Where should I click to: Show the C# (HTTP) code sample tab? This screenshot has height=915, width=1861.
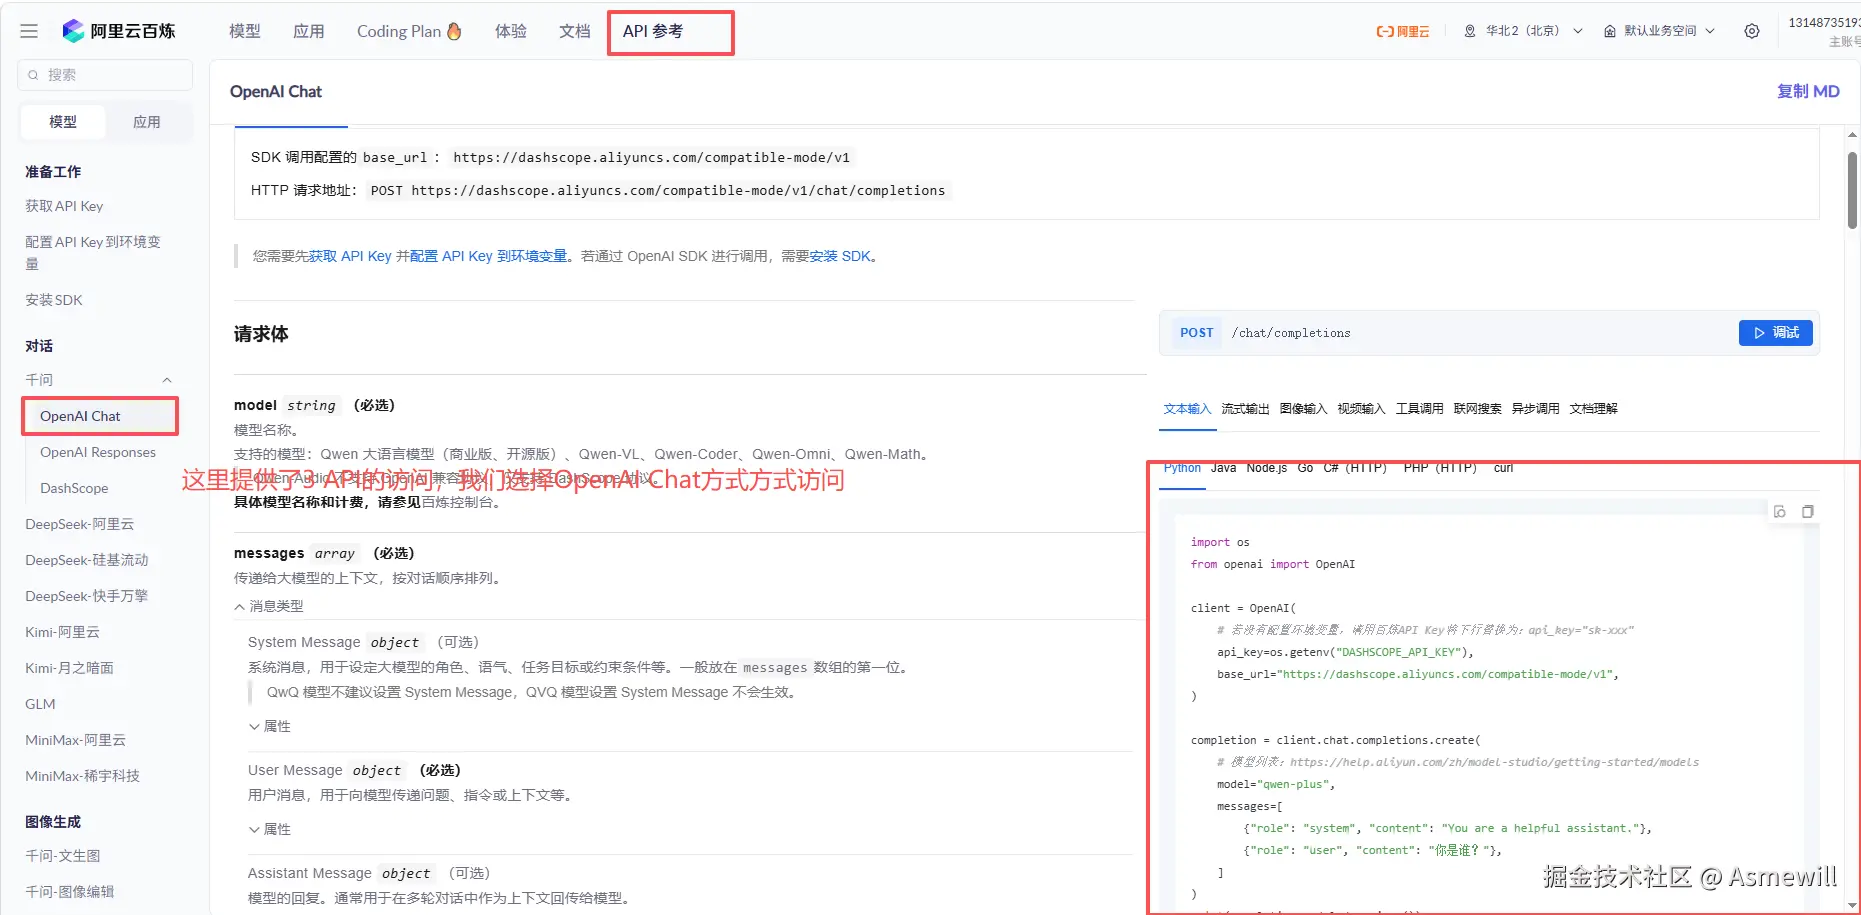coord(1355,468)
